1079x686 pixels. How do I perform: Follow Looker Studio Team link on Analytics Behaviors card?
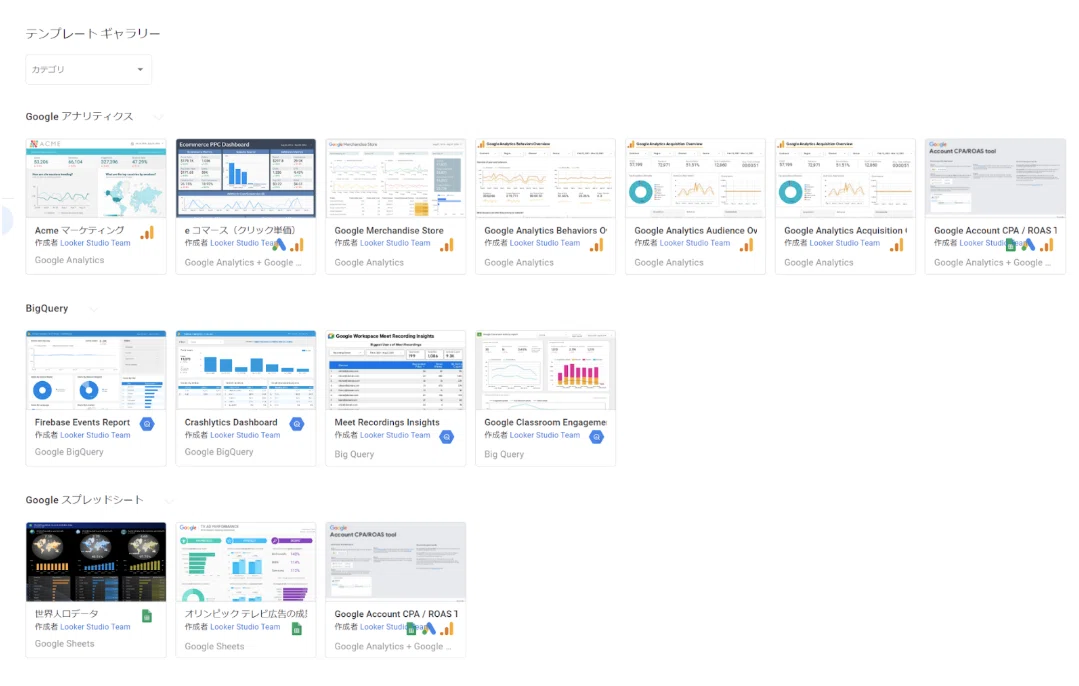[x=545, y=243]
